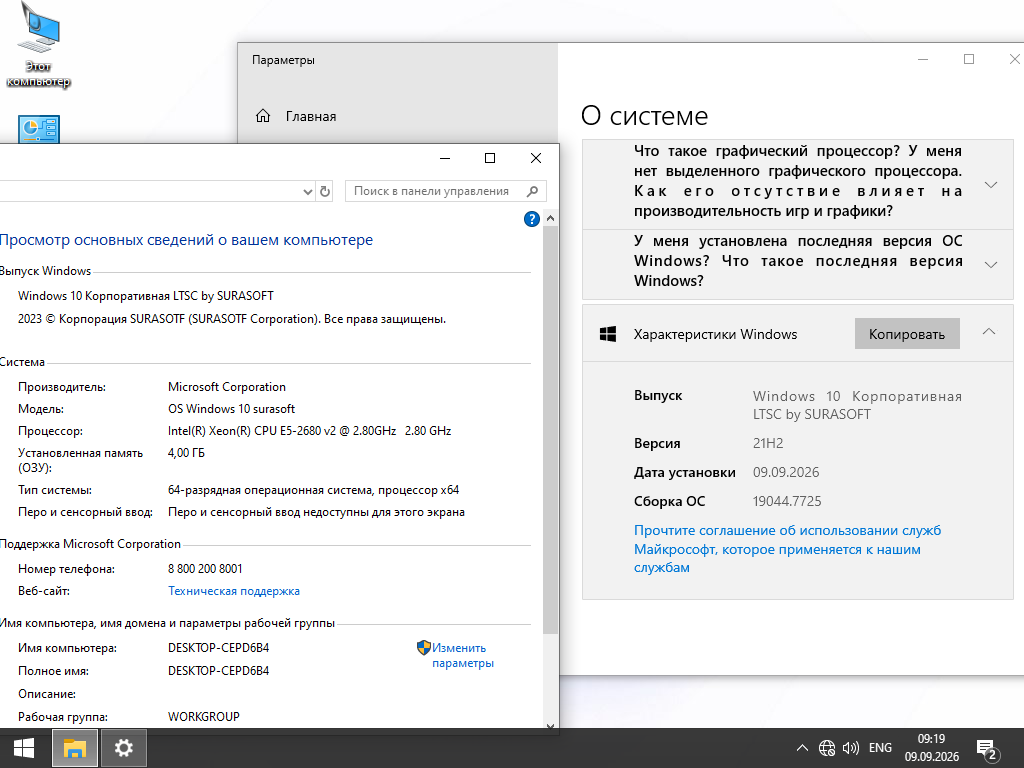1024x768 pixels.
Task: Open the Windows Start menu
Action: click(x=24, y=748)
